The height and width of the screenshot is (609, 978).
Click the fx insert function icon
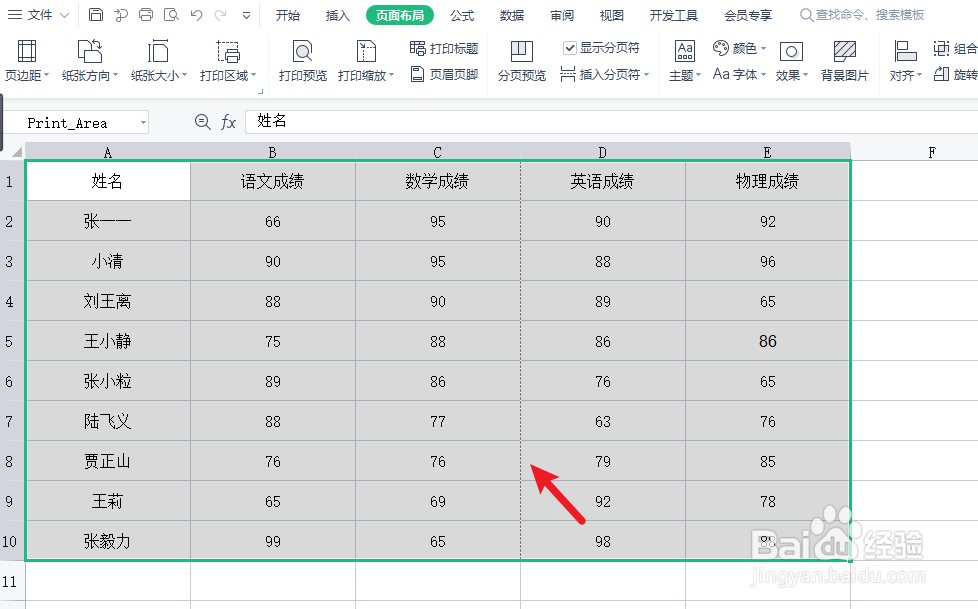pos(228,122)
